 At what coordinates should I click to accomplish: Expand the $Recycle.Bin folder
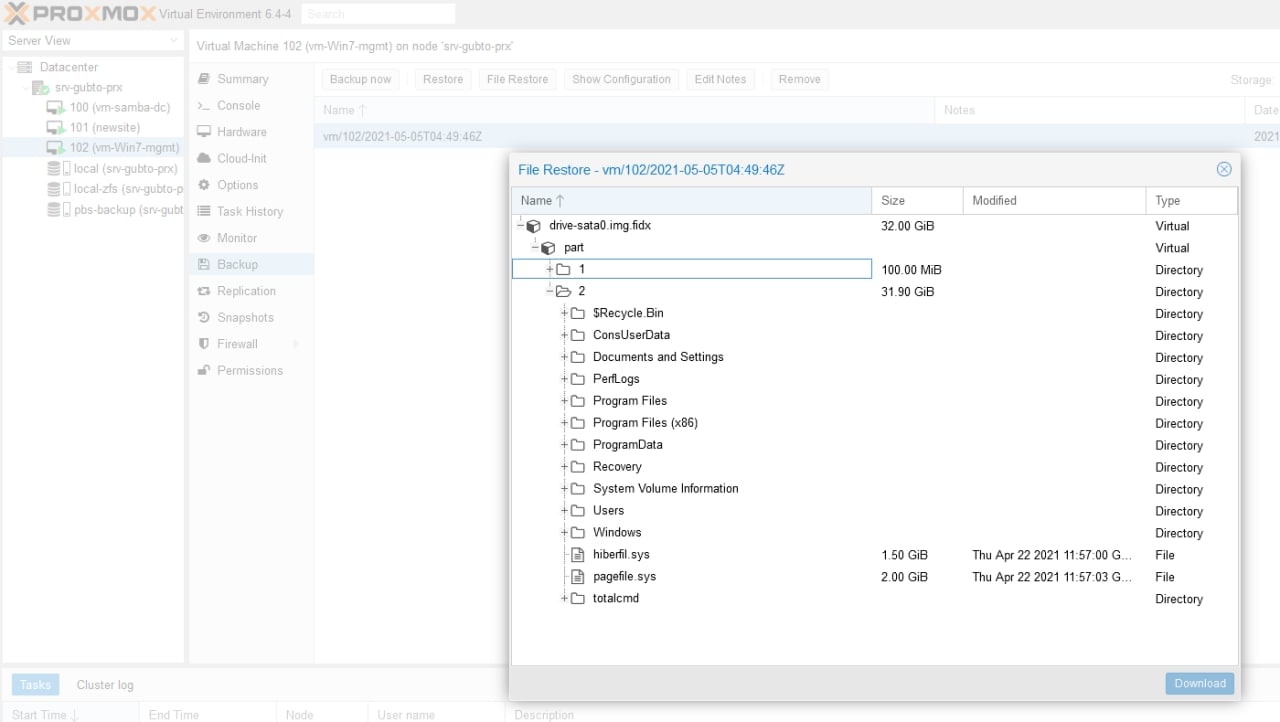tap(565, 313)
